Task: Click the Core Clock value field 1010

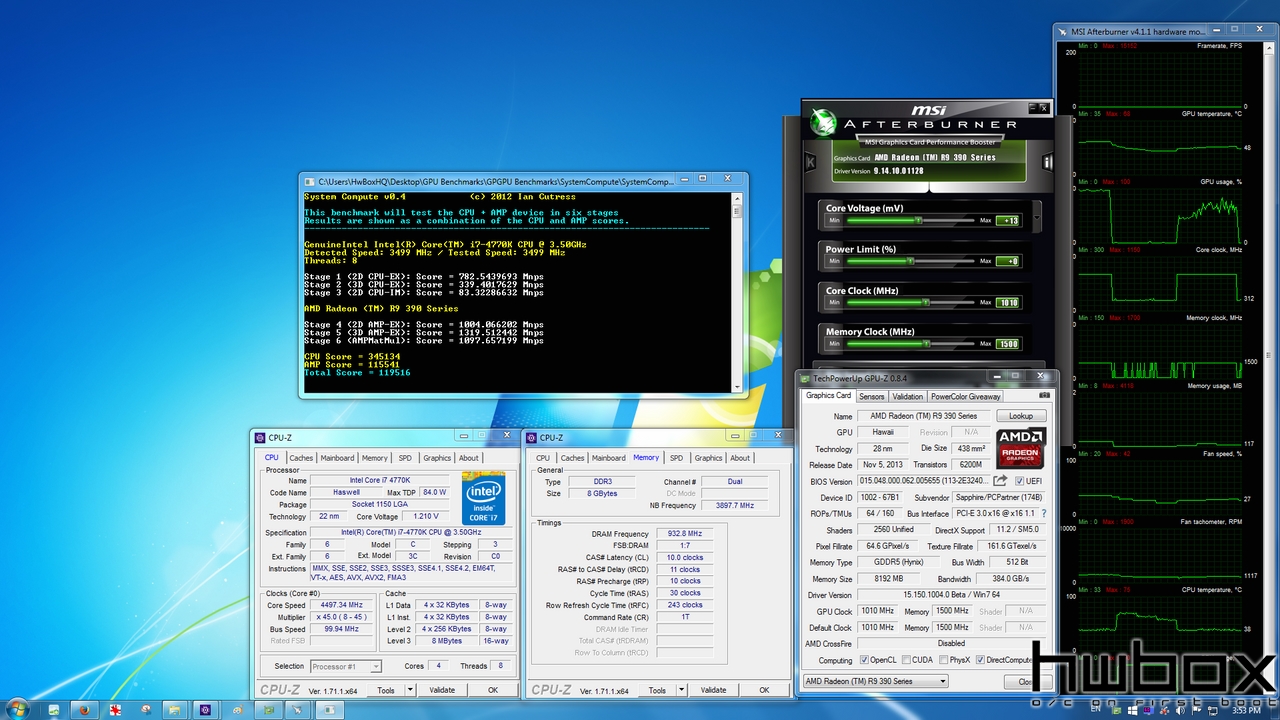Action: coord(1007,302)
